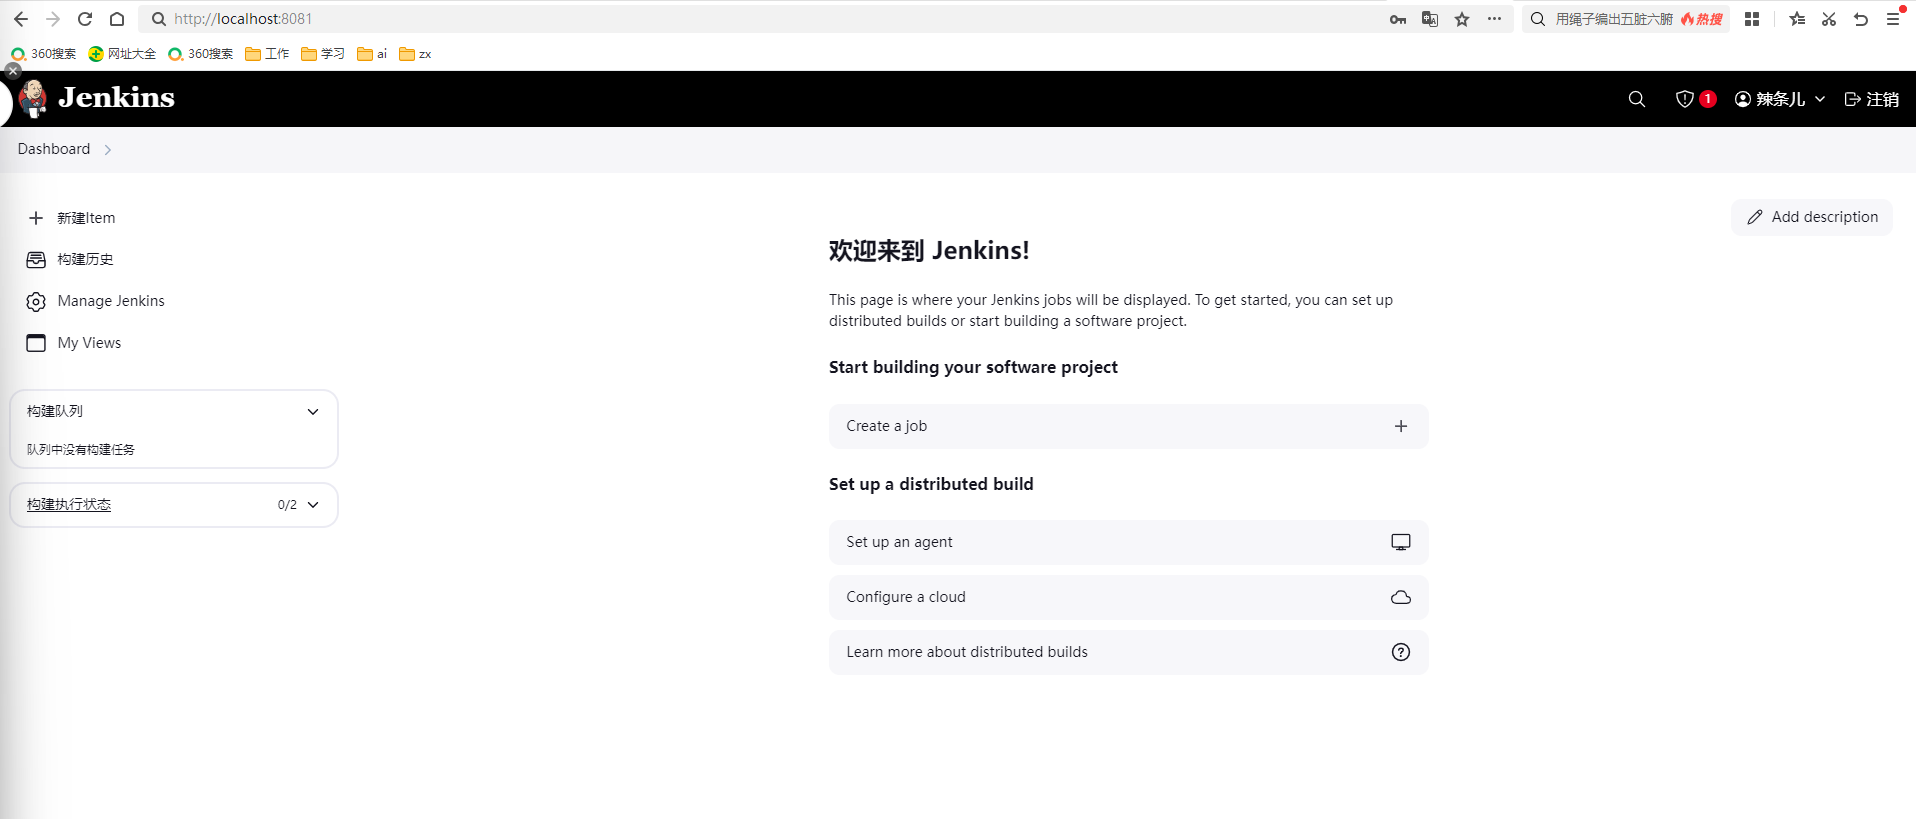Click the undo closed tab icon

pyautogui.click(x=1861, y=19)
